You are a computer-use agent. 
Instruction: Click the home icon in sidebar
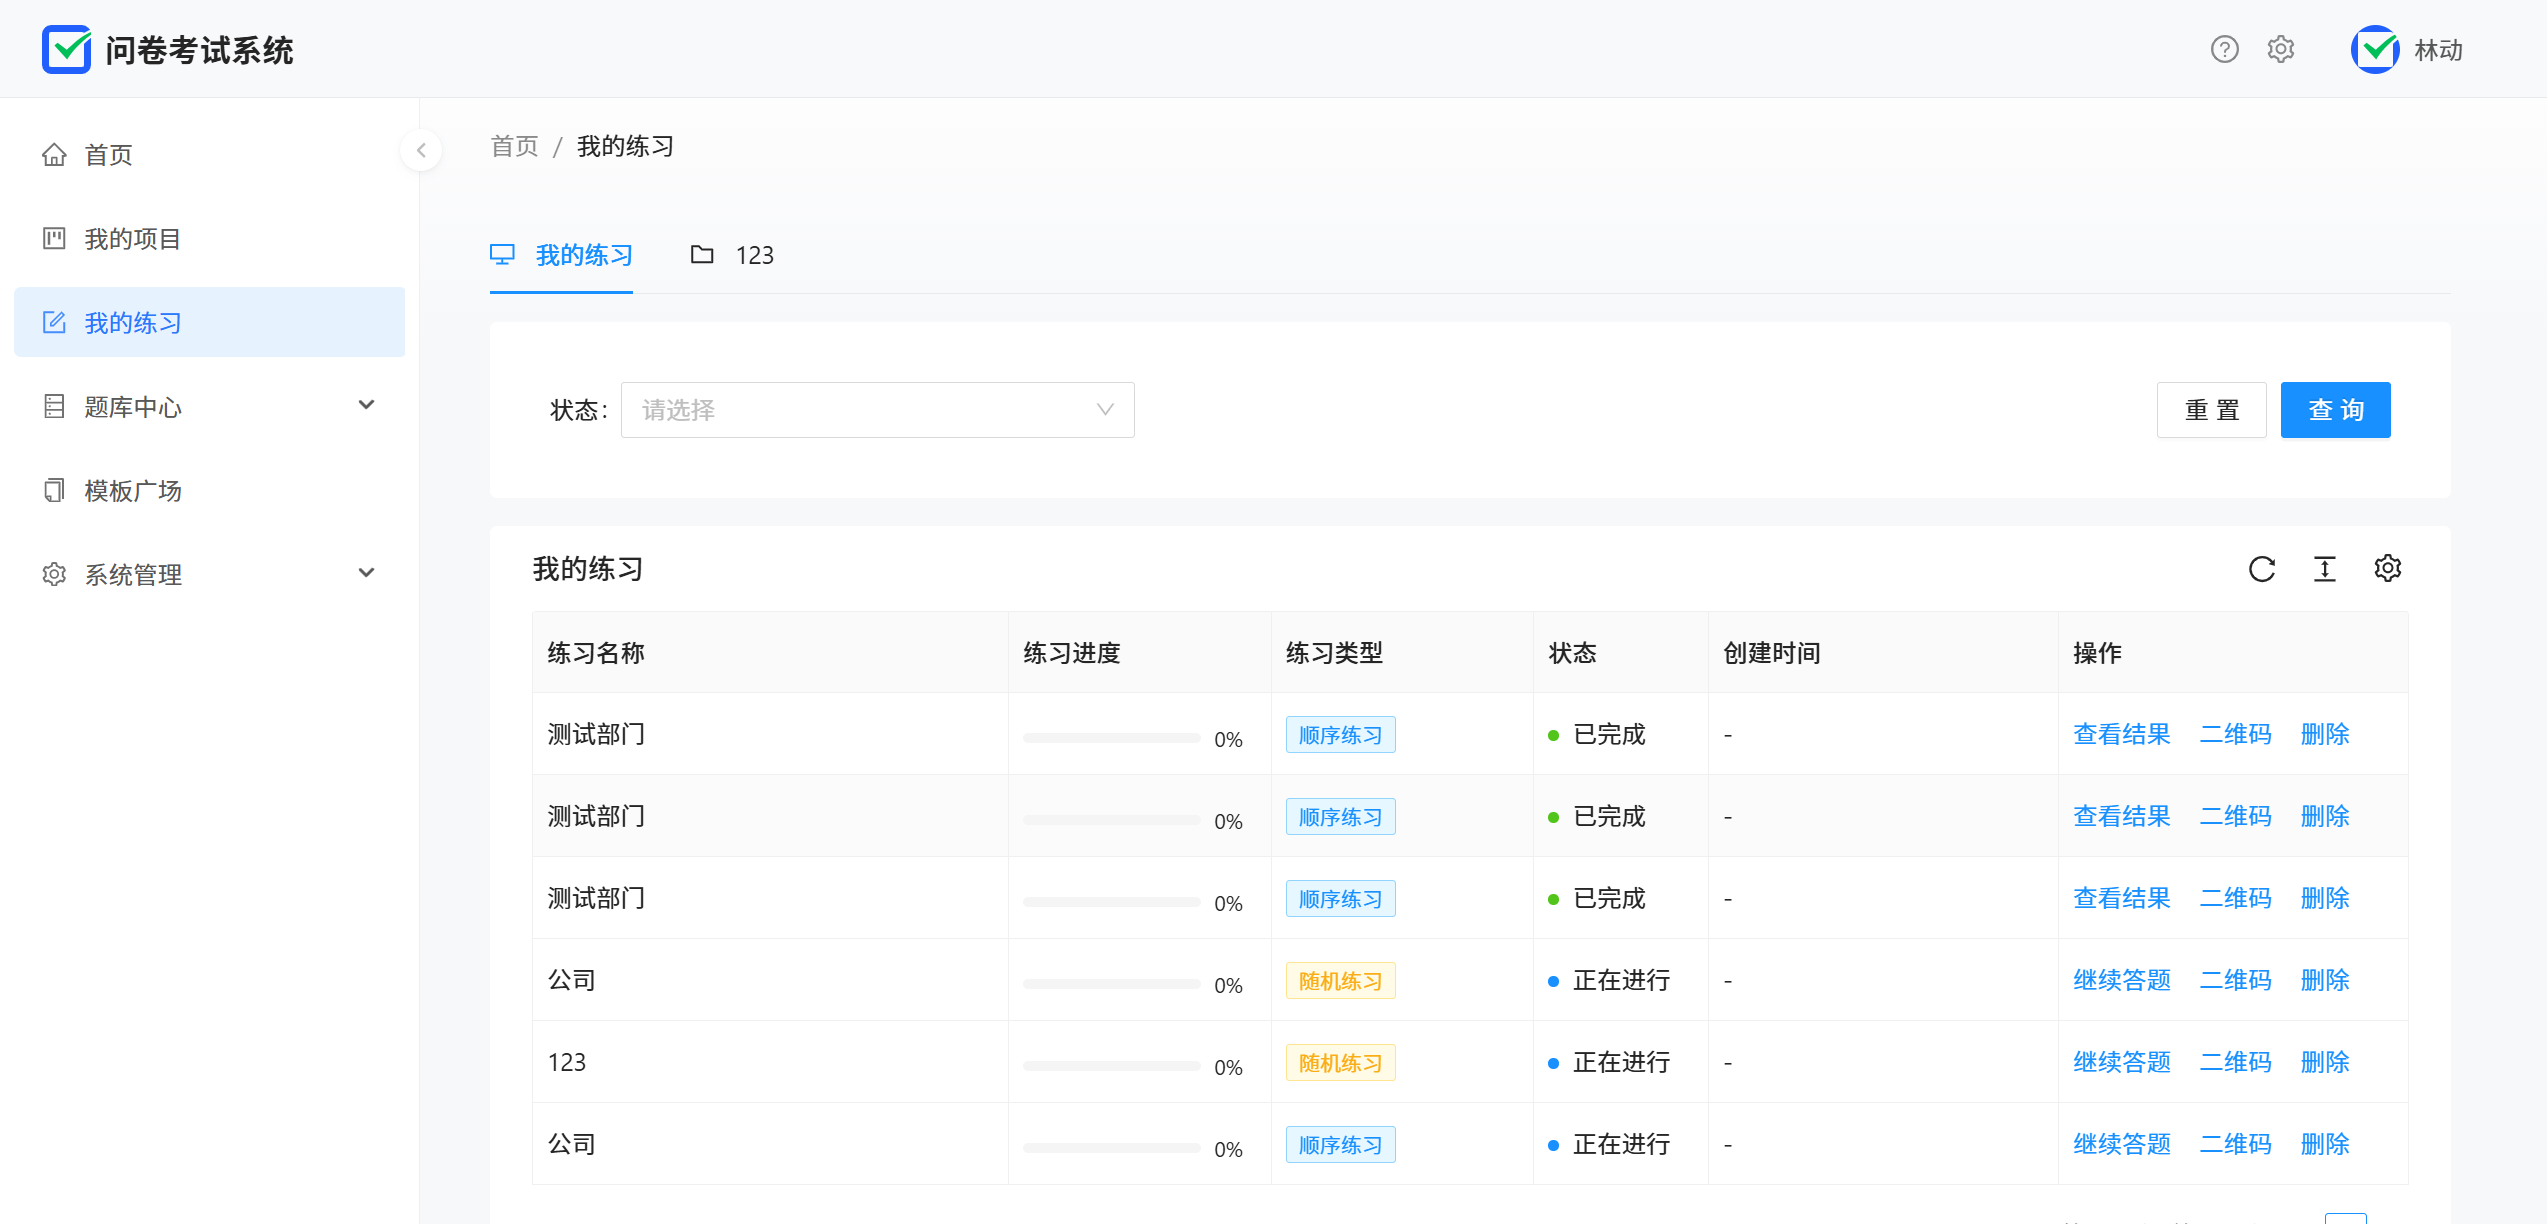(x=54, y=155)
